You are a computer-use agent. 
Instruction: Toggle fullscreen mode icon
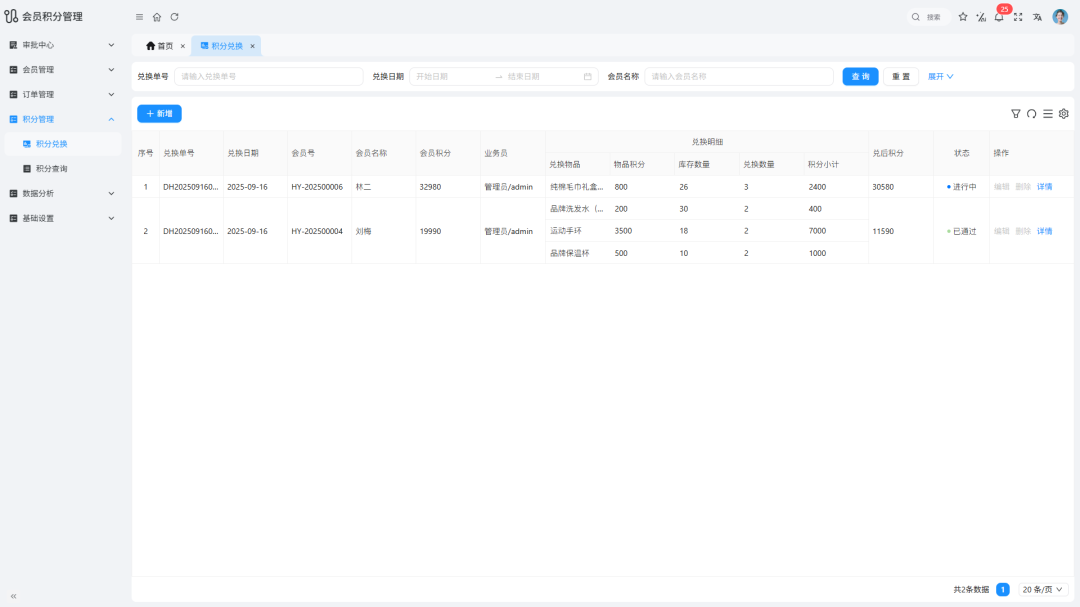tap(1018, 17)
